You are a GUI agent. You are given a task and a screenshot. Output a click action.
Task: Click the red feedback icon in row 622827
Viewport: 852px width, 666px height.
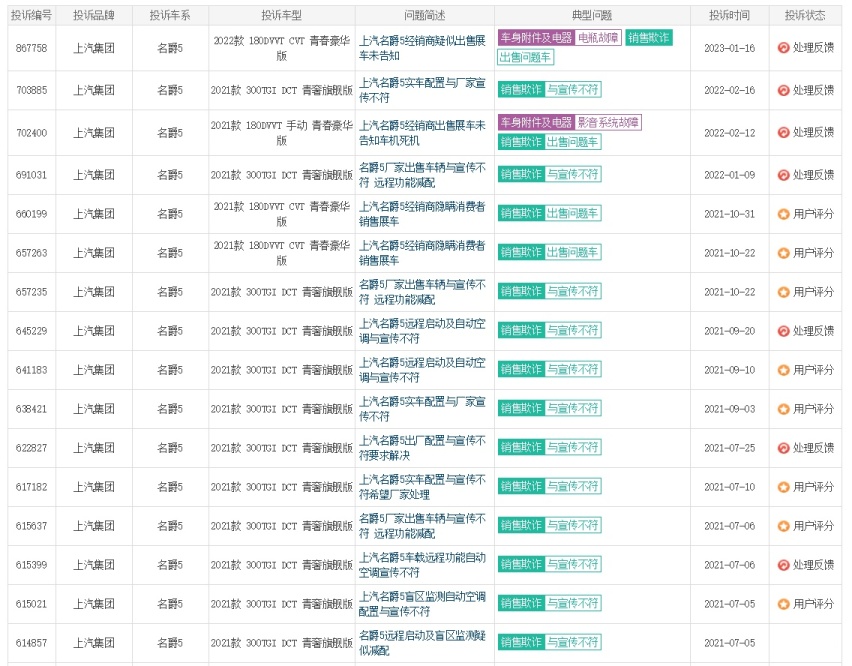click(x=783, y=448)
